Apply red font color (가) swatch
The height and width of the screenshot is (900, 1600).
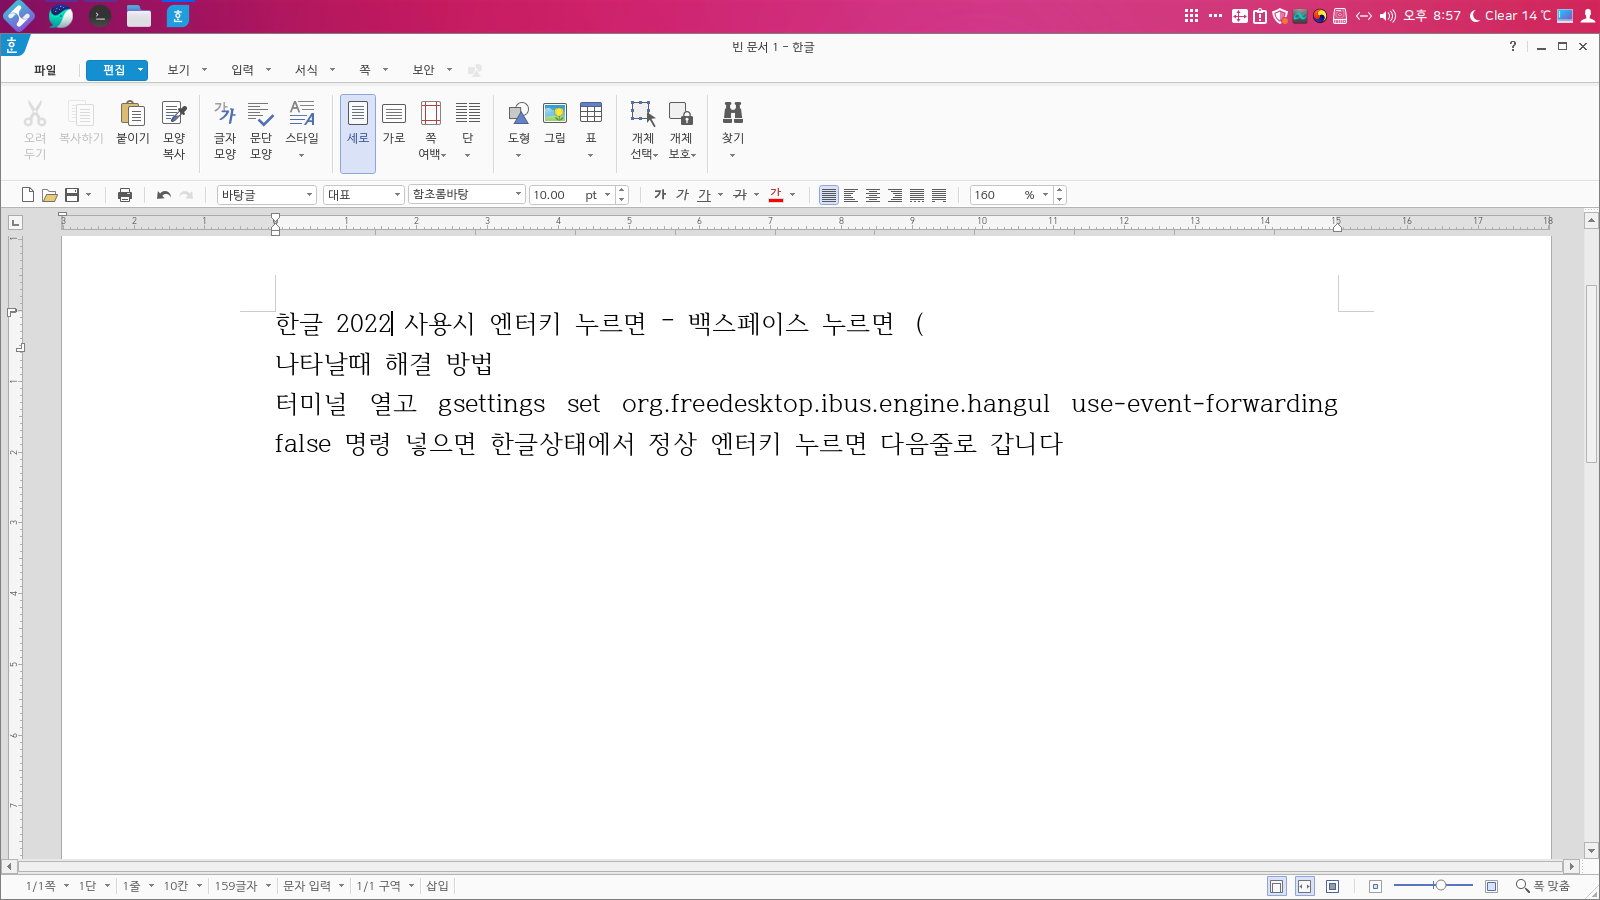776,195
